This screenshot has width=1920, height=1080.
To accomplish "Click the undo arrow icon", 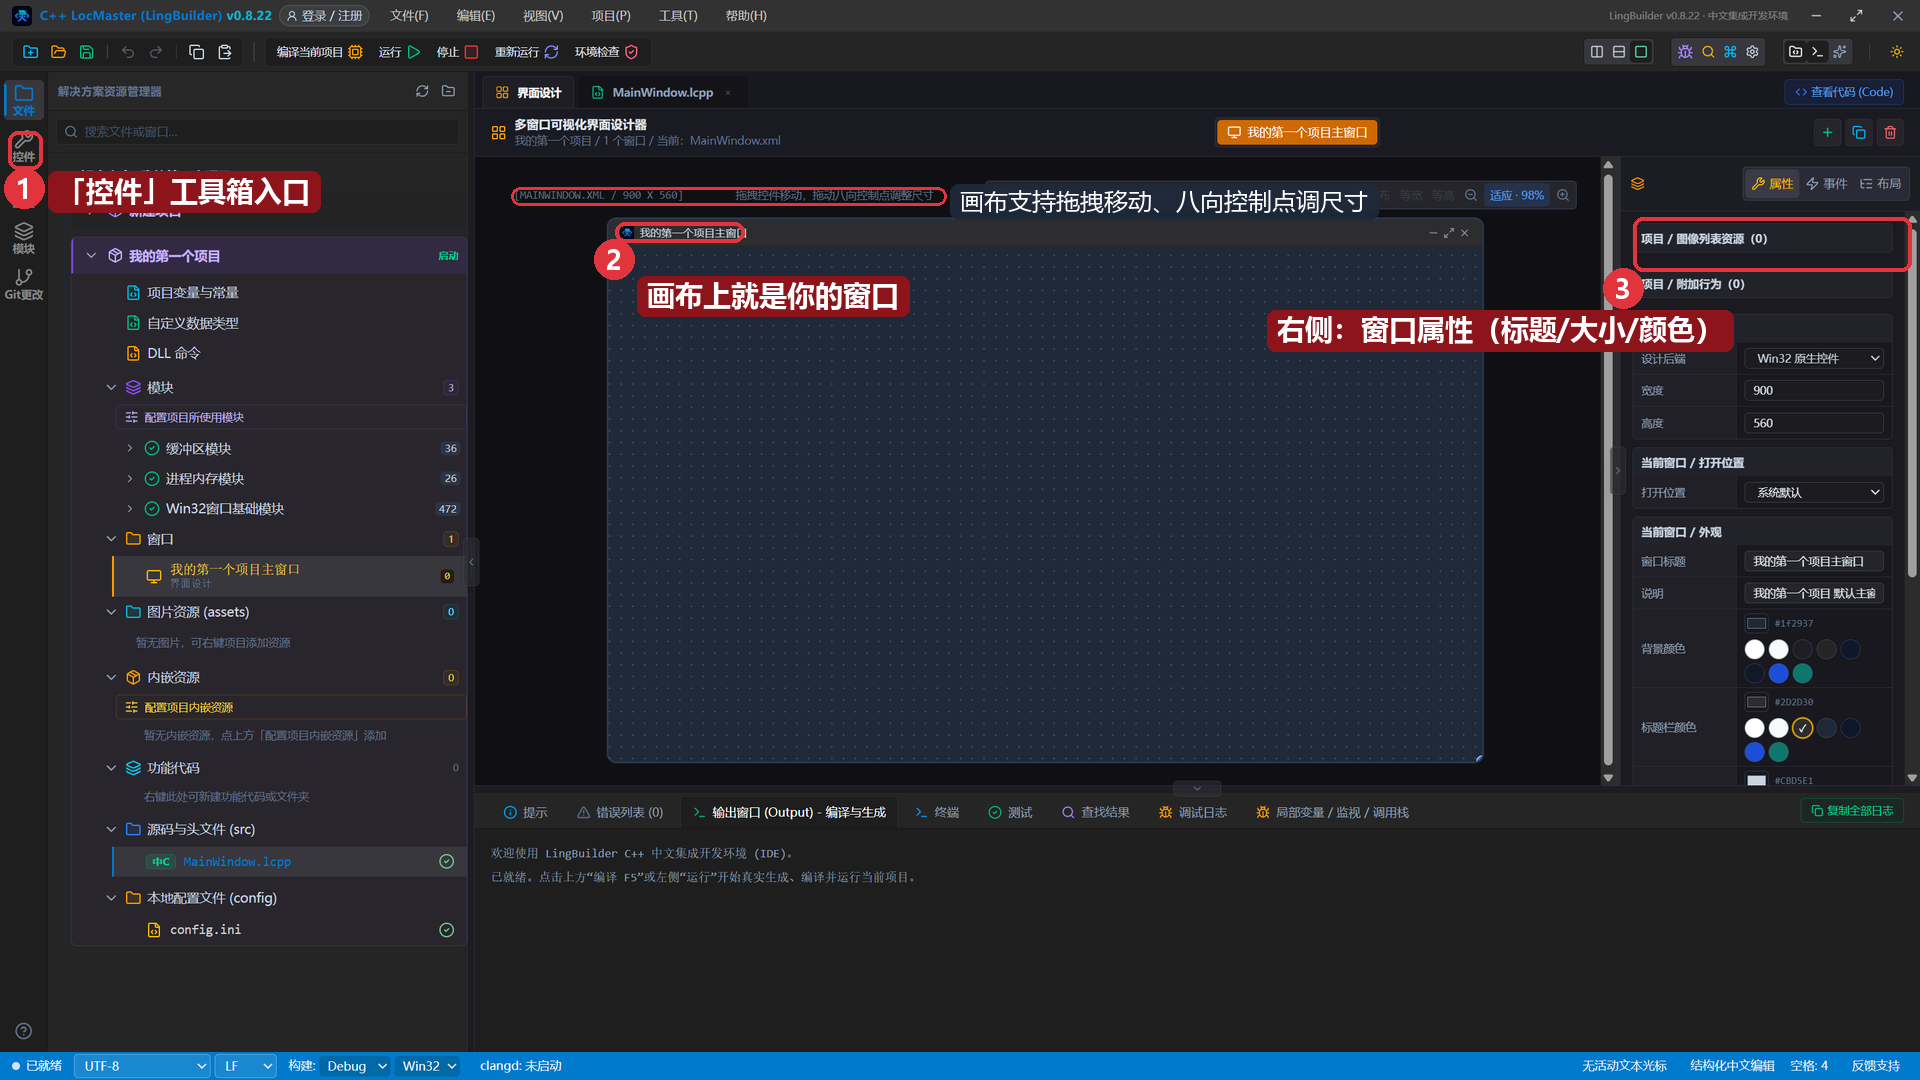I will [x=128, y=52].
